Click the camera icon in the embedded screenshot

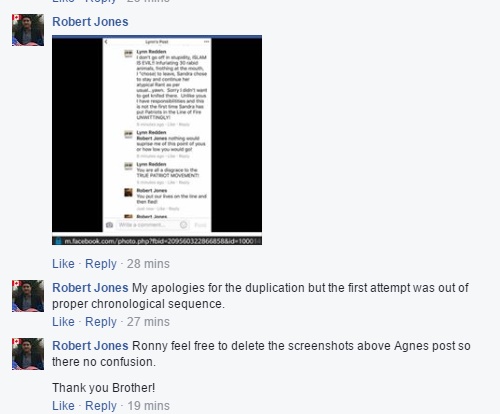pyautogui.click(x=109, y=225)
